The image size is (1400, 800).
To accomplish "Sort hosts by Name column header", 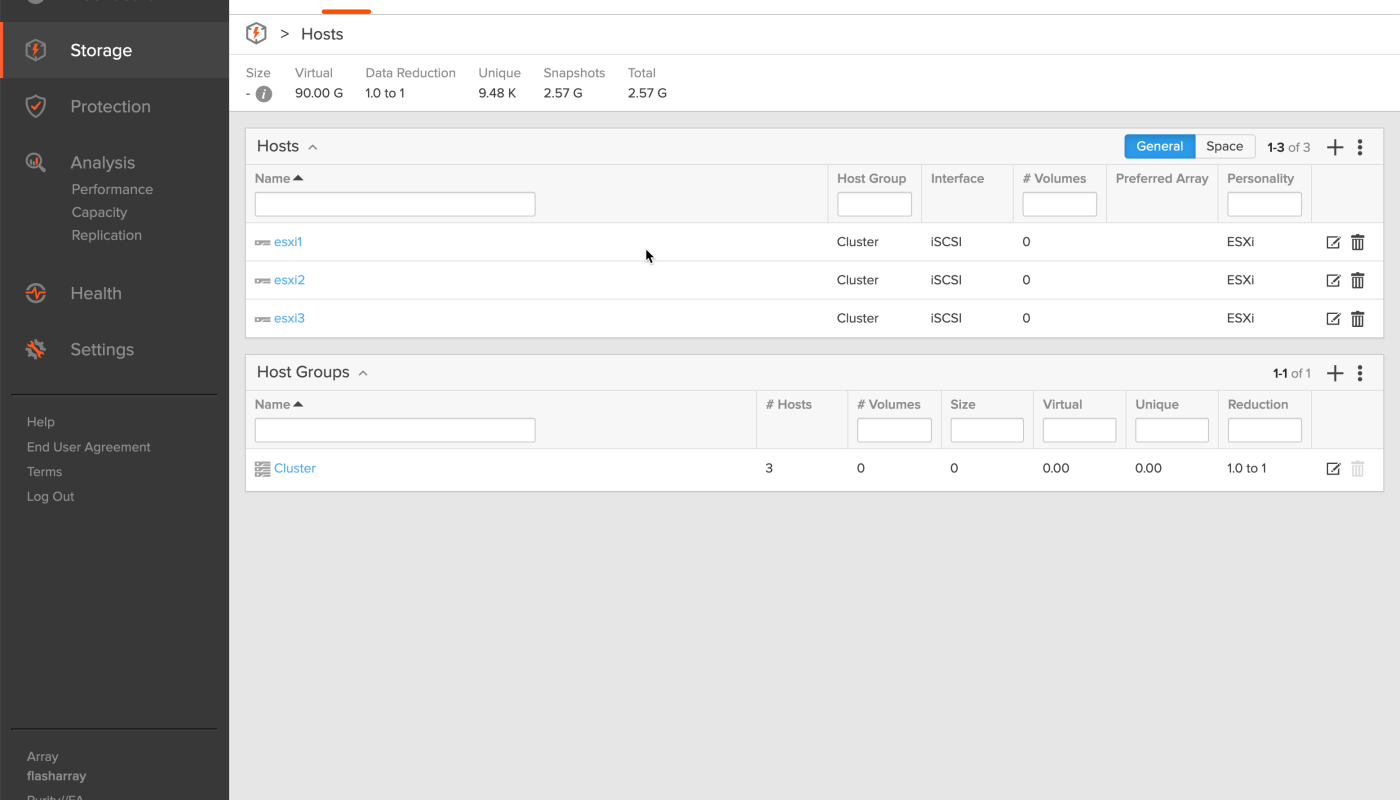I will click(x=272, y=178).
